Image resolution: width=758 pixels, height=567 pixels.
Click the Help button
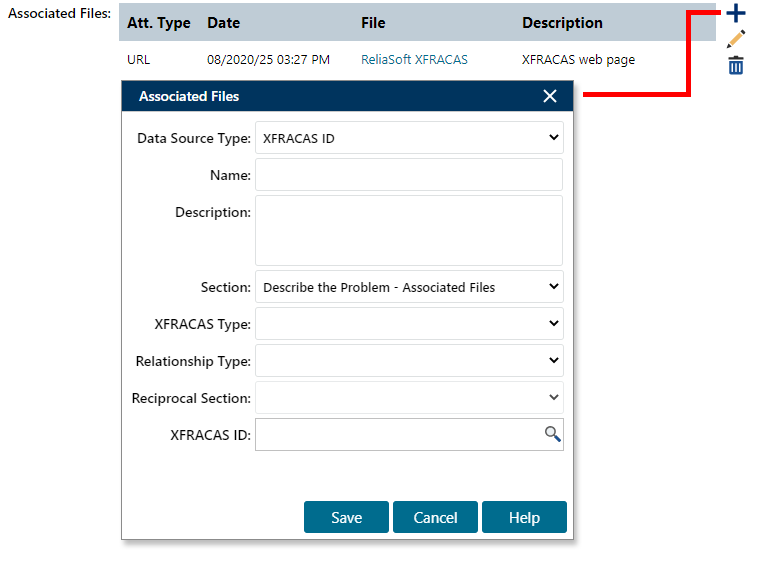(x=524, y=517)
